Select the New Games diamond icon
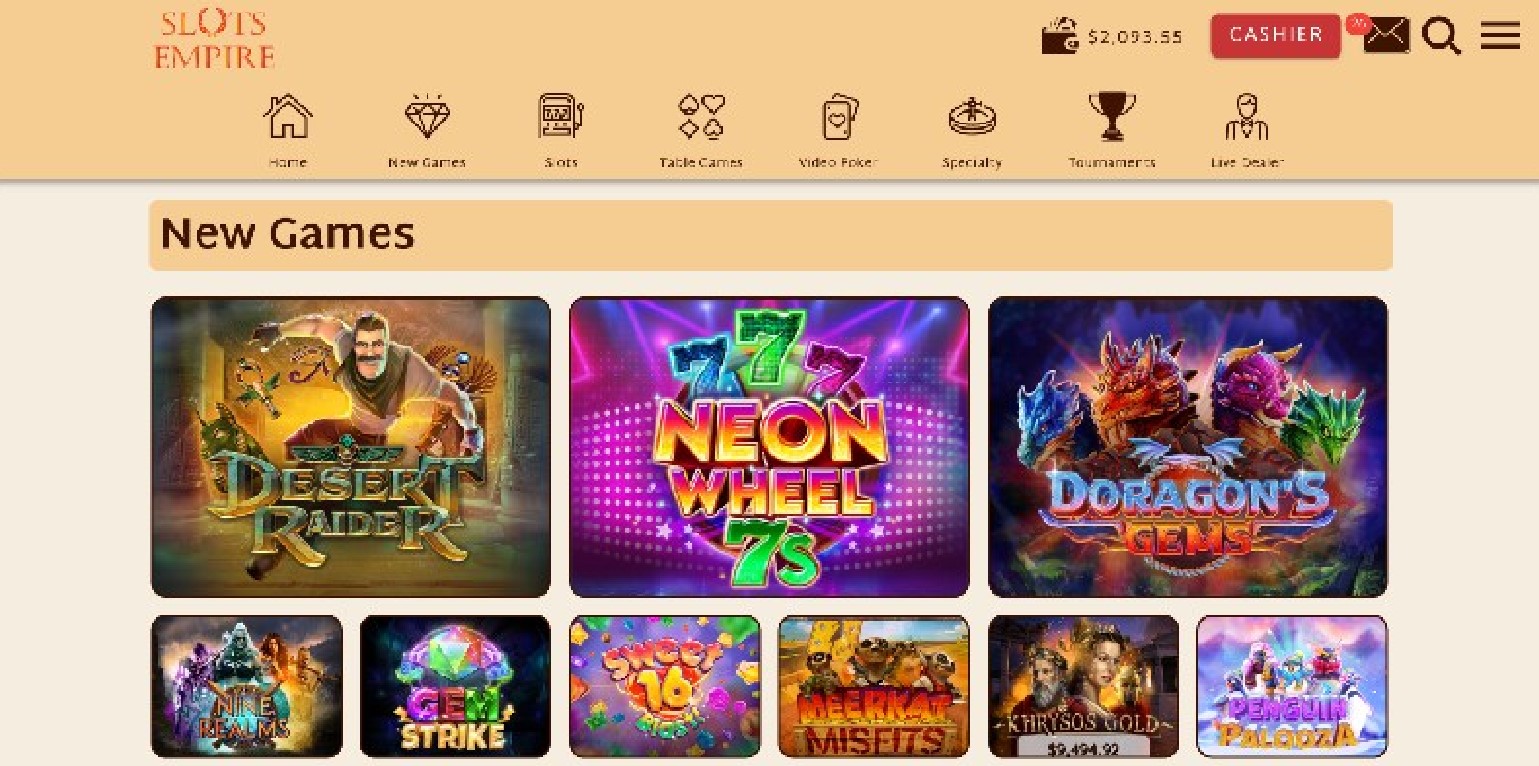 [x=427, y=116]
